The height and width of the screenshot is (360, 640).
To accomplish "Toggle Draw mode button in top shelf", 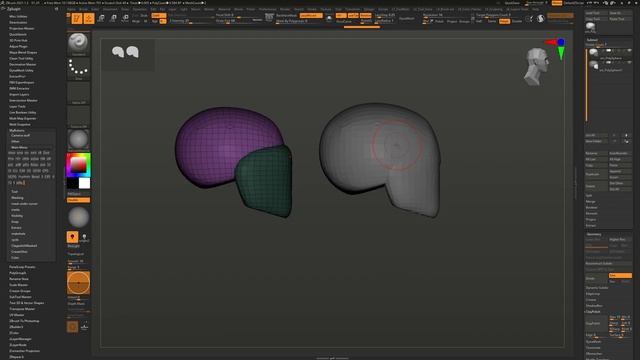I will click(89, 18).
